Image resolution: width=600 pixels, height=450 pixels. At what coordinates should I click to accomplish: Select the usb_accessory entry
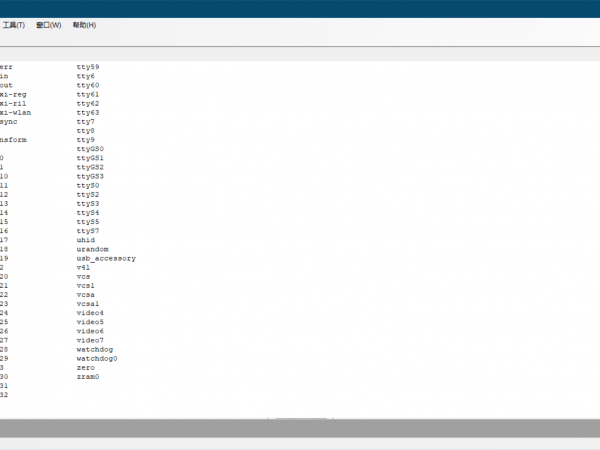tap(106, 258)
